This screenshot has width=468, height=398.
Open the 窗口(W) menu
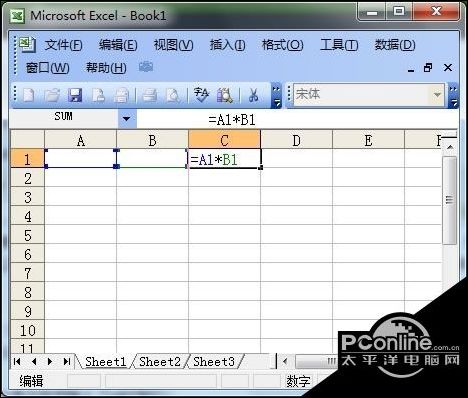47,68
